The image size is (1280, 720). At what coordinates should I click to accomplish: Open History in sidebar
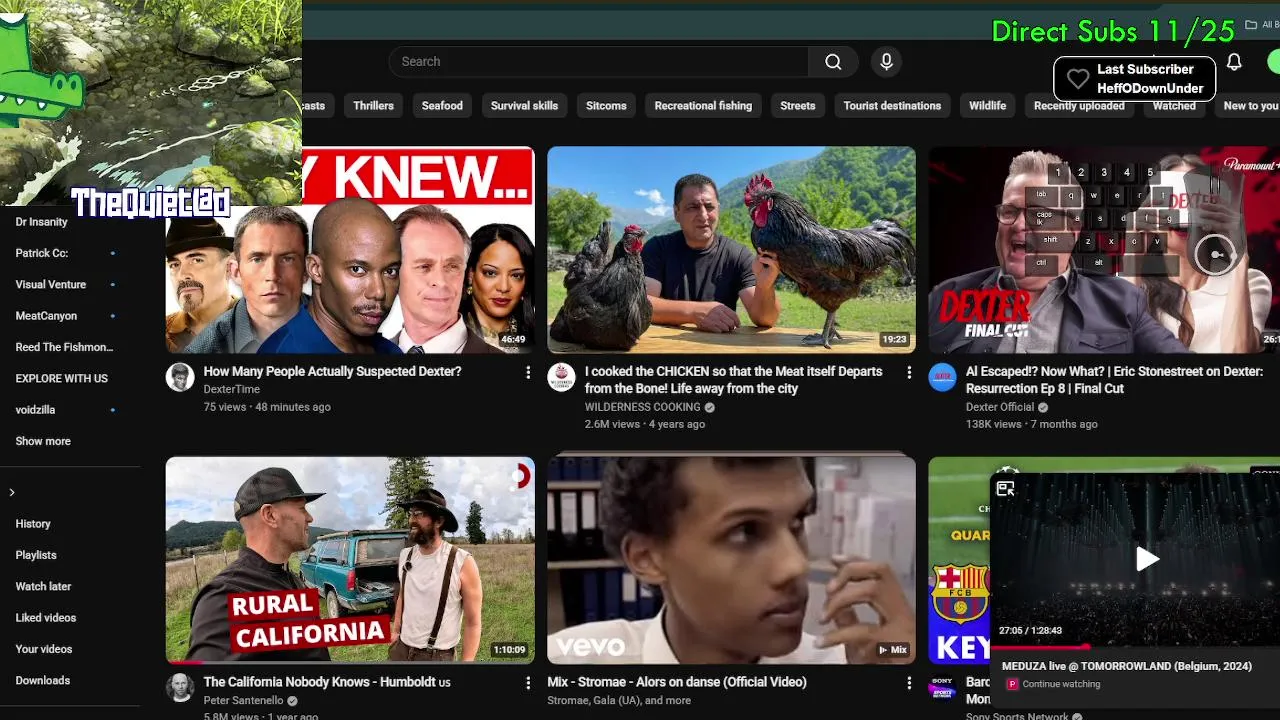point(33,524)
